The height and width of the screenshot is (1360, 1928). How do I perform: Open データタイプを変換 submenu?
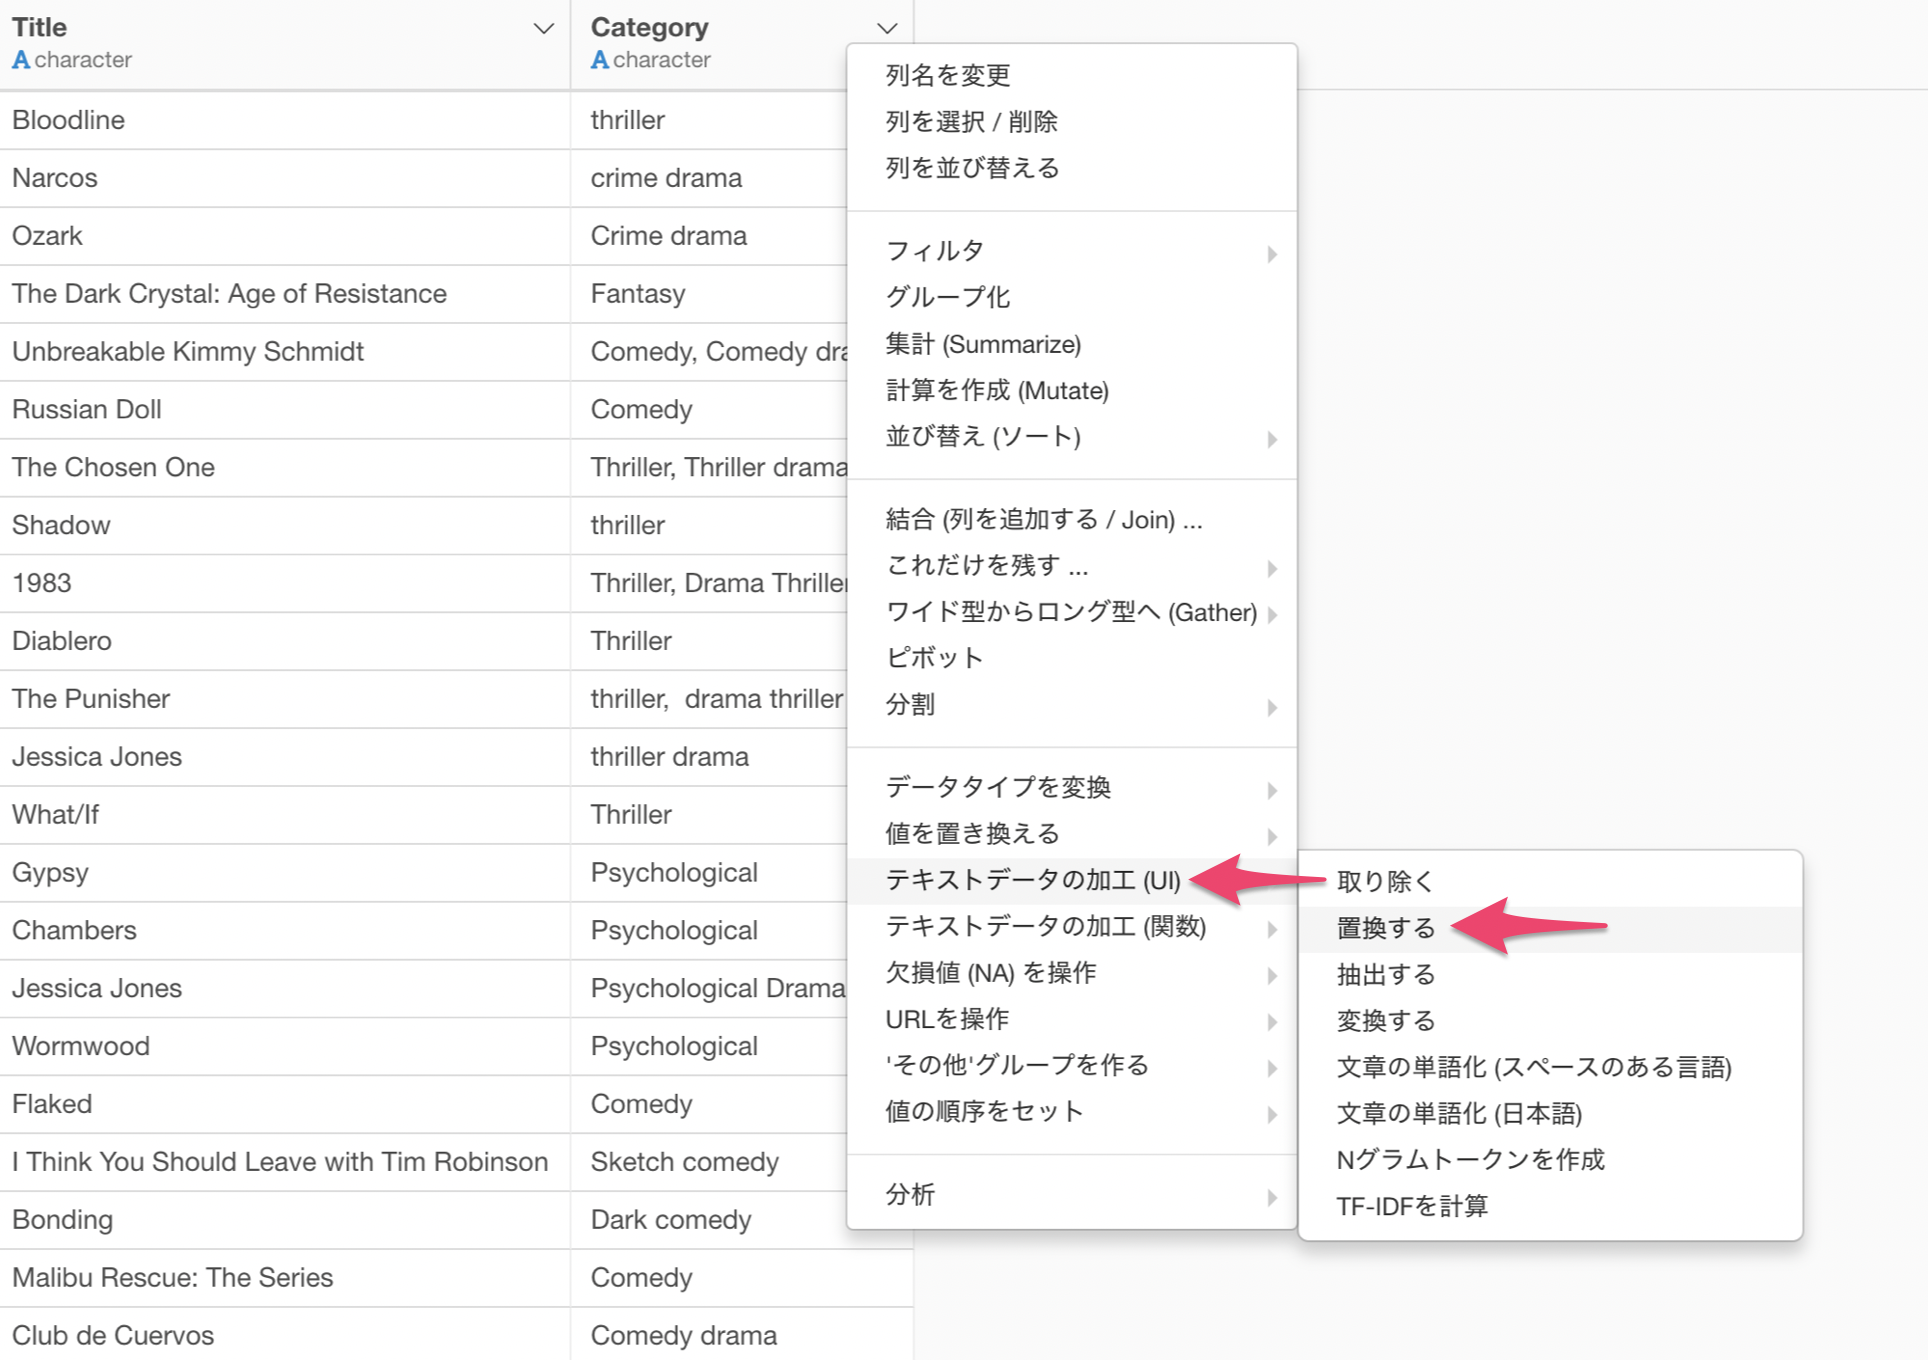1072,787
